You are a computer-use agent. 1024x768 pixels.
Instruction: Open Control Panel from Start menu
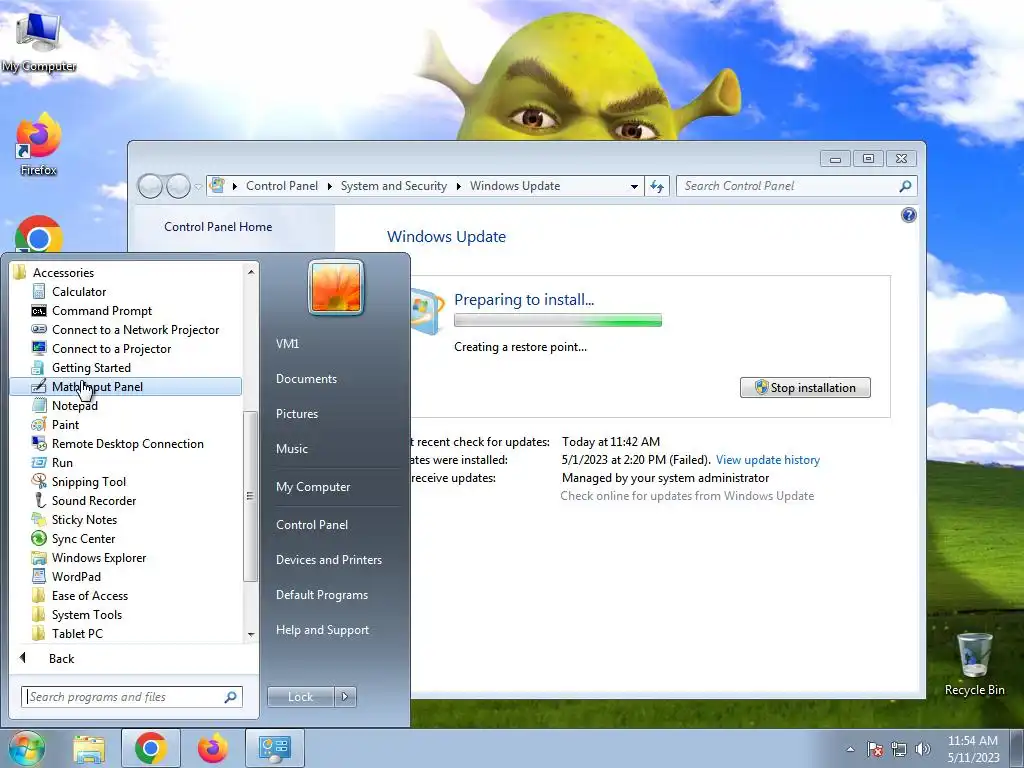tap(312, 525)
